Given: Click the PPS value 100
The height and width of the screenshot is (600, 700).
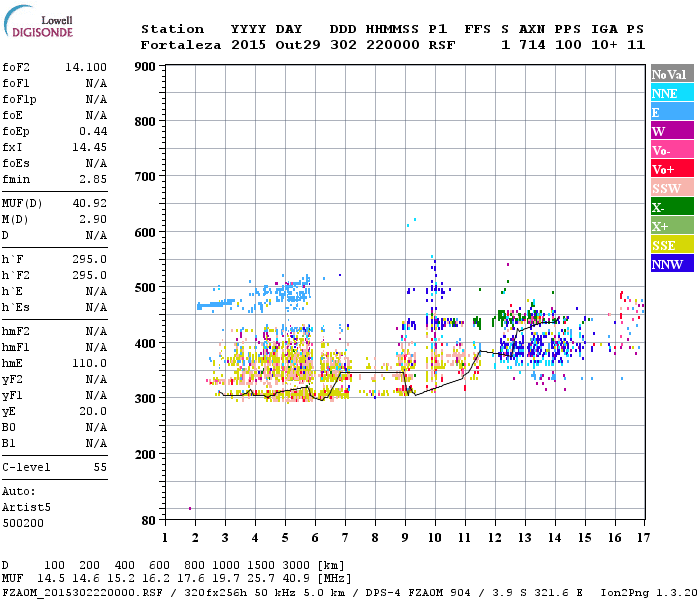Looking at the screenshot, I should [x=568, y=45].
